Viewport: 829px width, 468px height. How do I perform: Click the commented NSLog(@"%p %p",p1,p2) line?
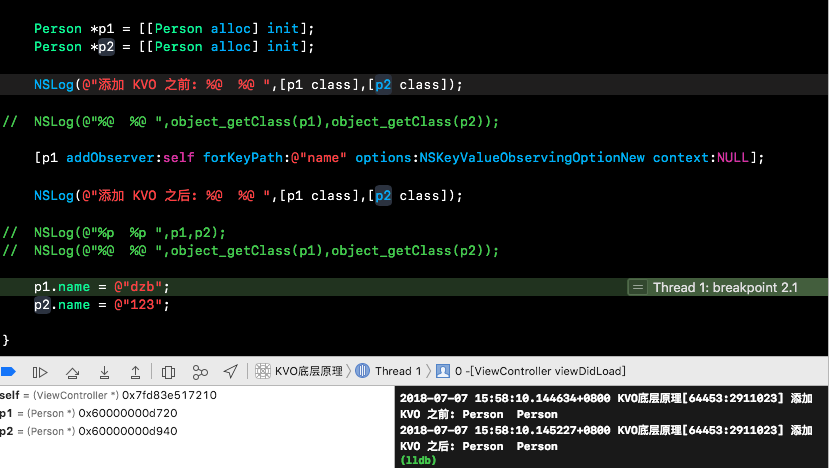[114, 233]
